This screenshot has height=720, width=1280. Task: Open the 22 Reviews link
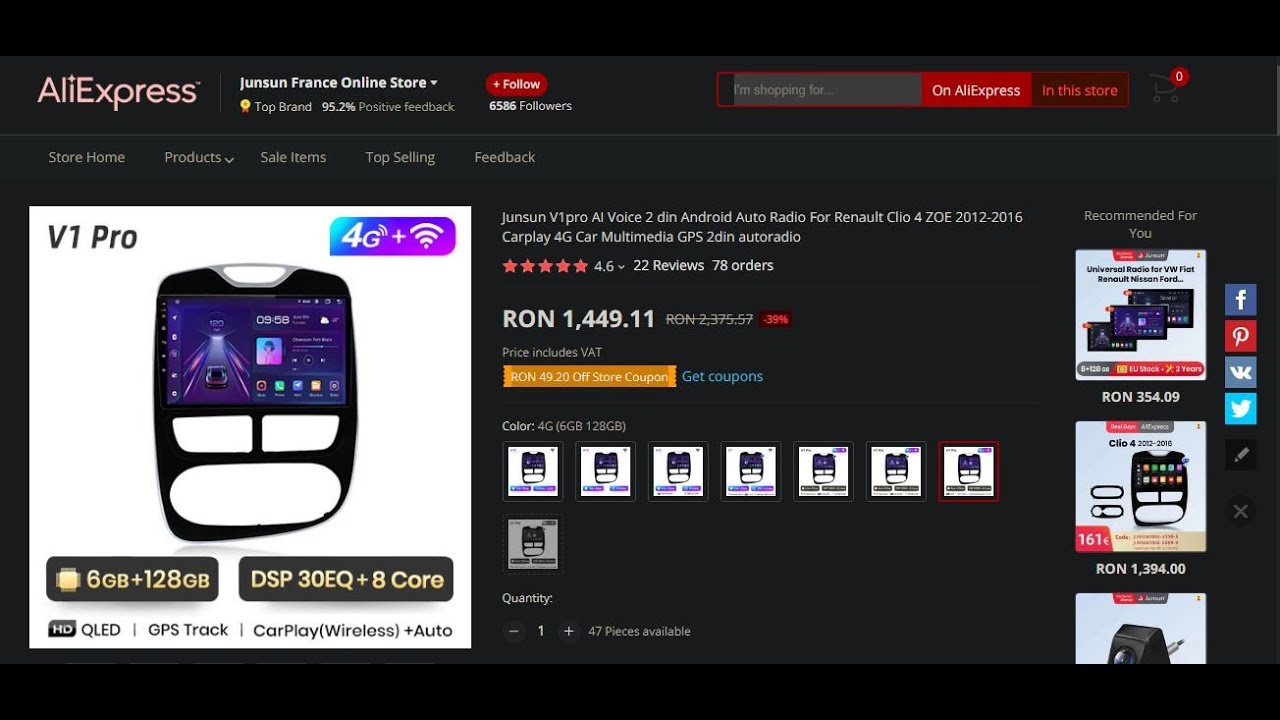(669, 265)
